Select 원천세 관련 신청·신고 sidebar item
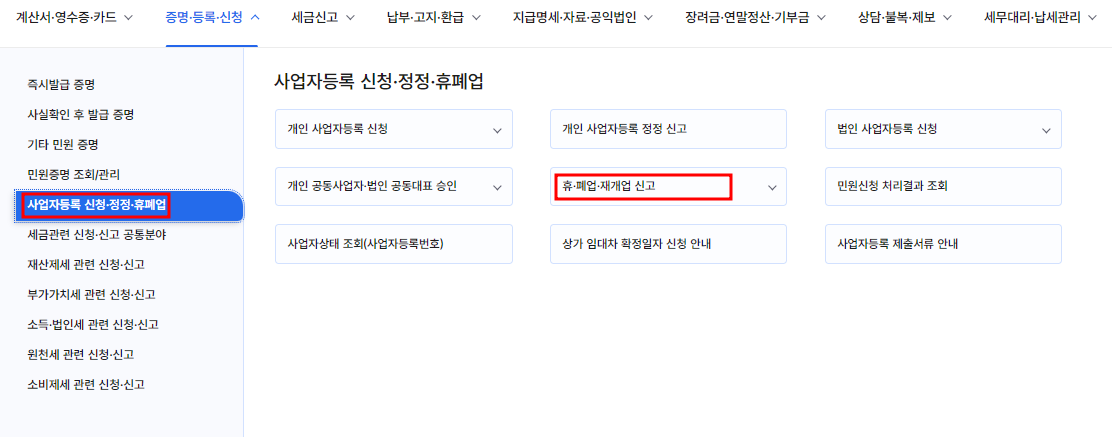Screen dimensions: 1112x437 pos(81,354)
